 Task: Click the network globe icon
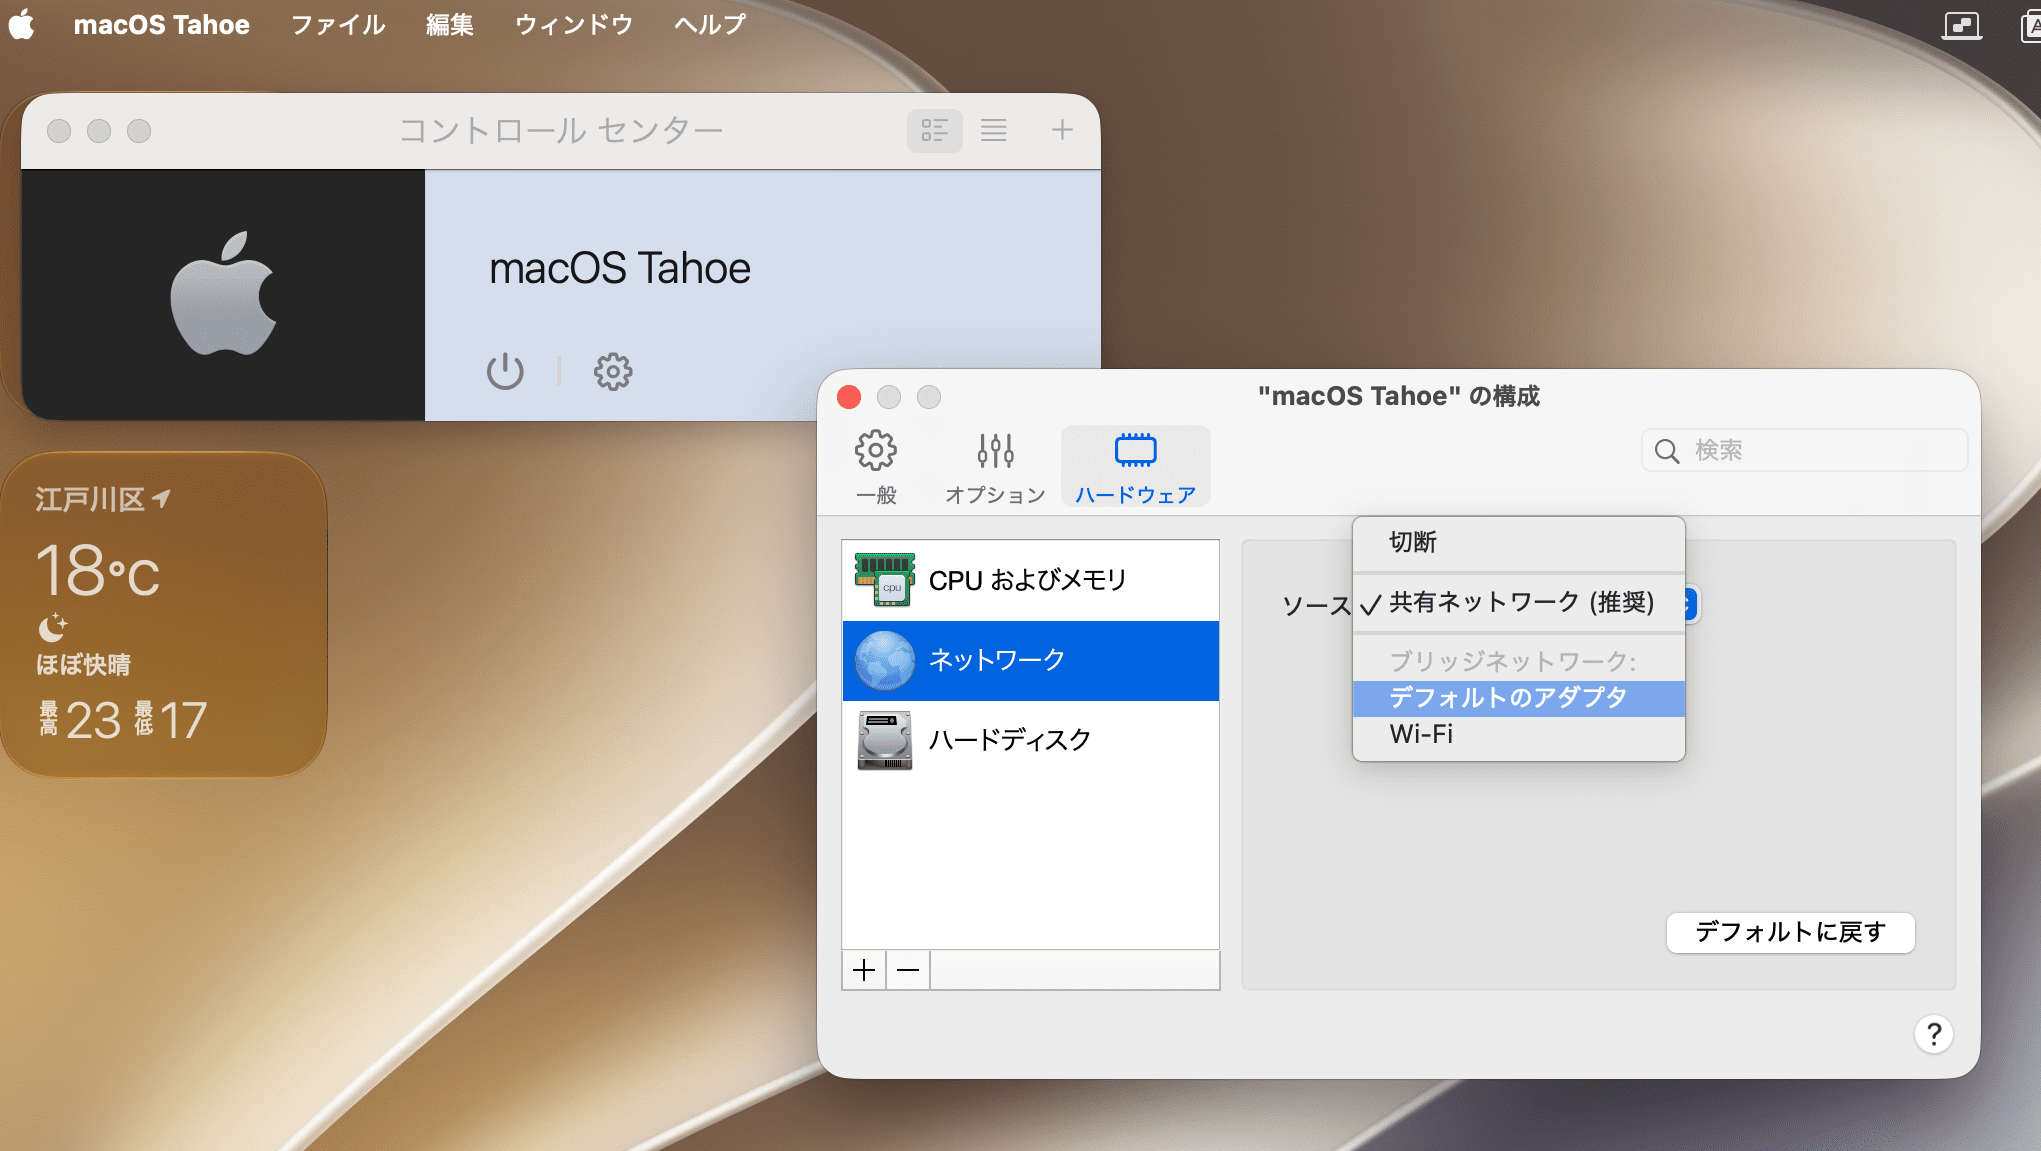[885, 661]
